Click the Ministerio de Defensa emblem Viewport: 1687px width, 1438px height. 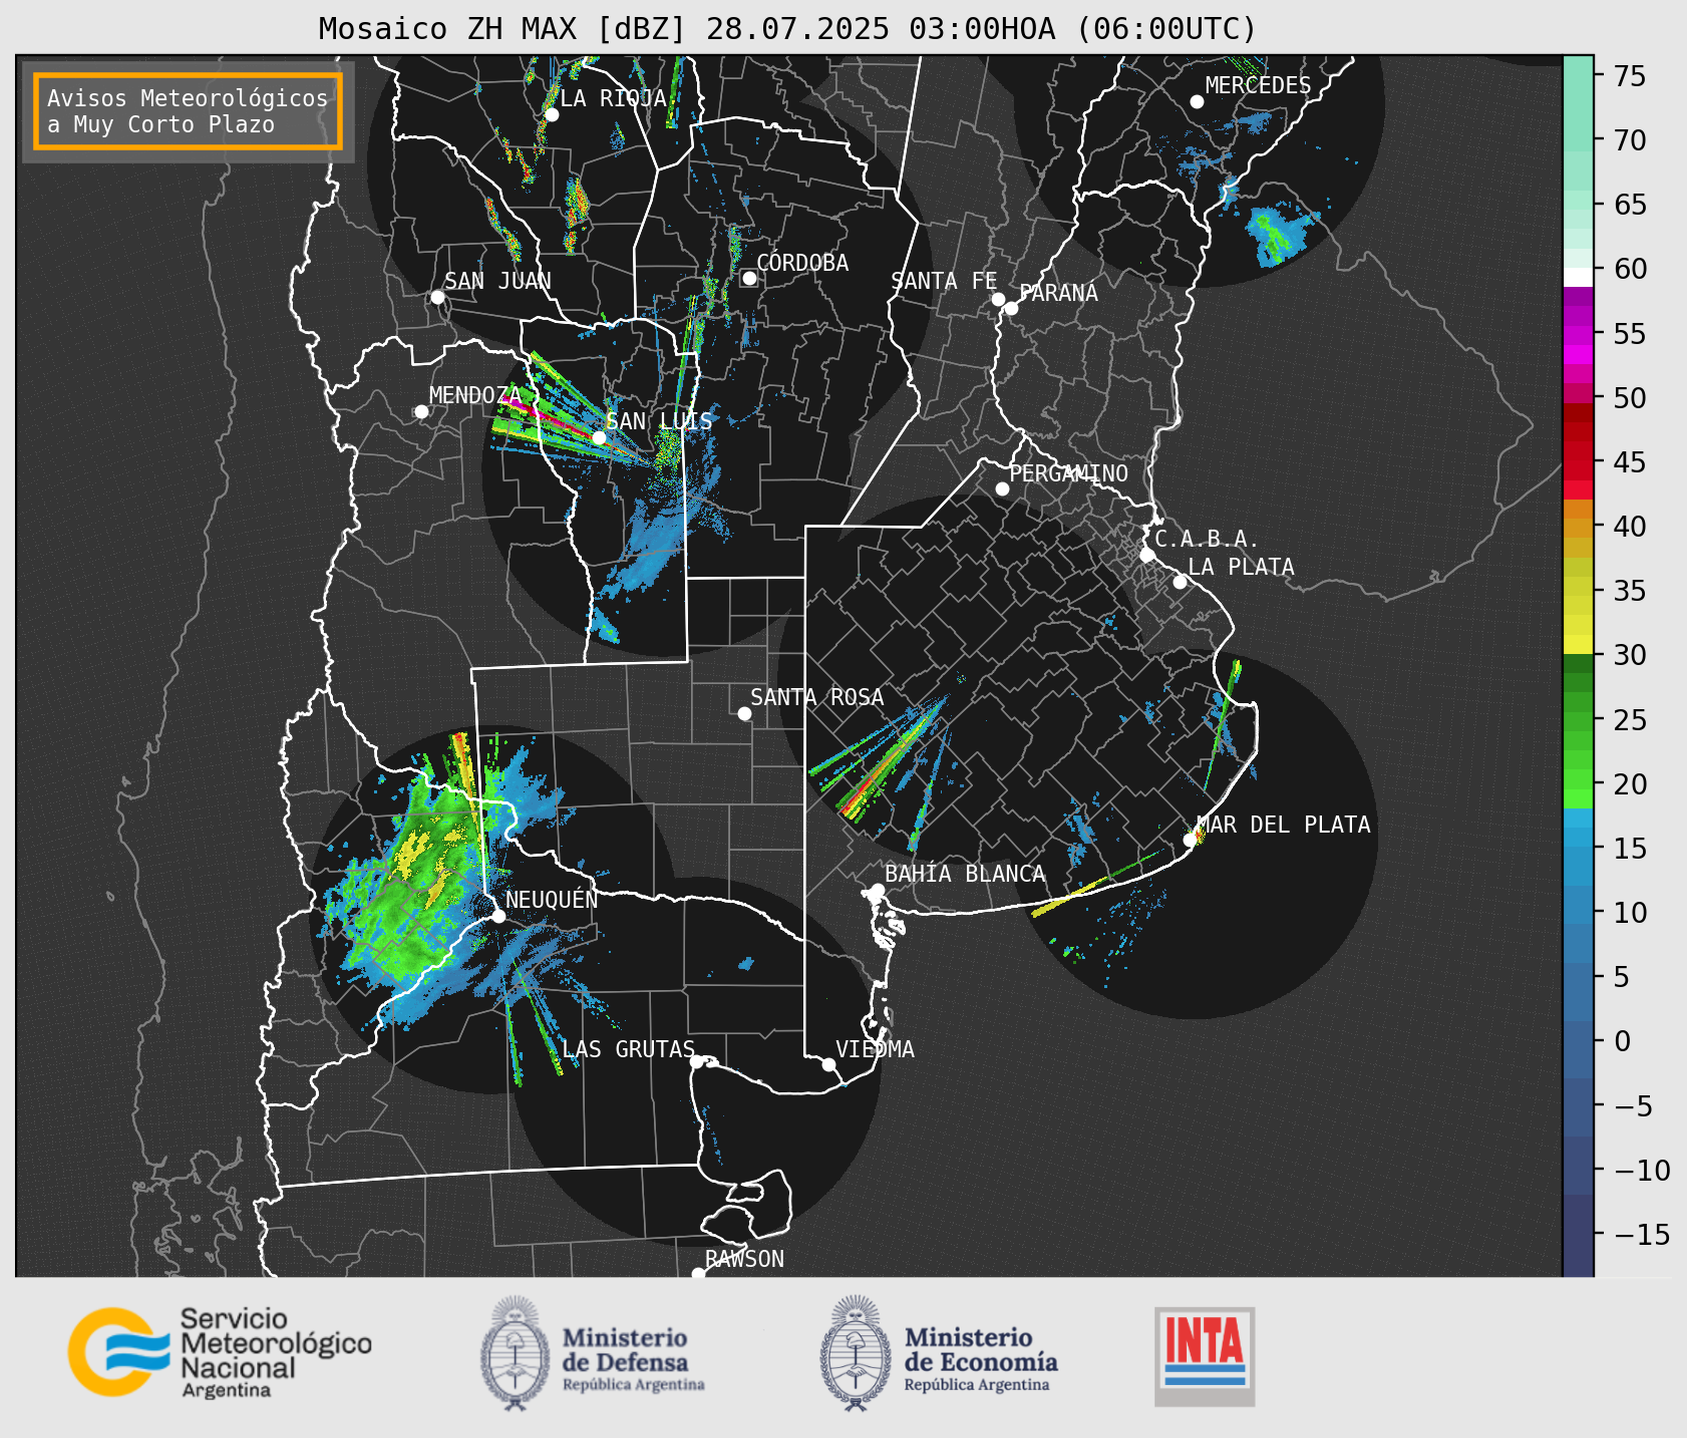515,1353
